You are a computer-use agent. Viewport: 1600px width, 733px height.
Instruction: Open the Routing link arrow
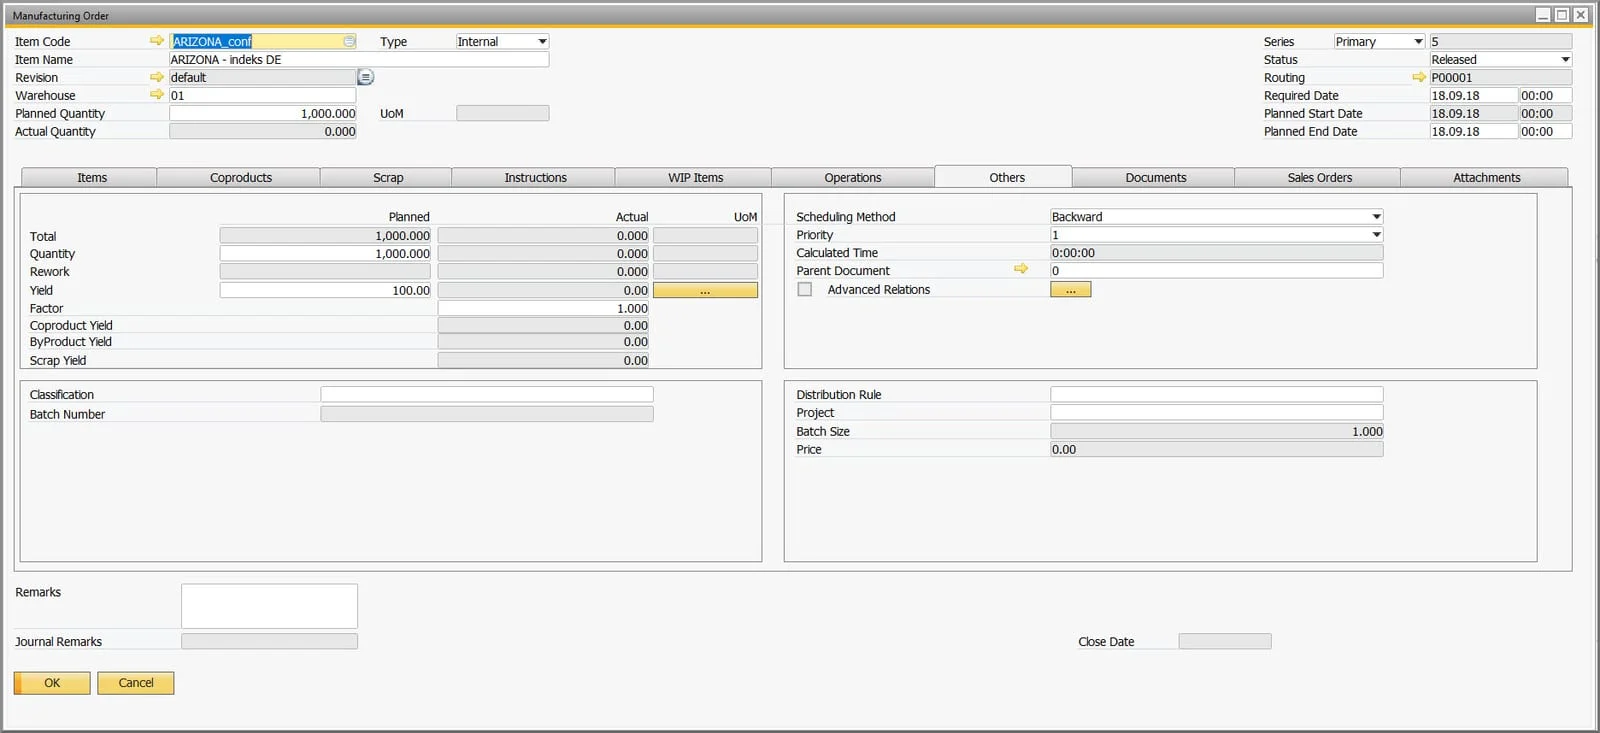point(1419,77)
